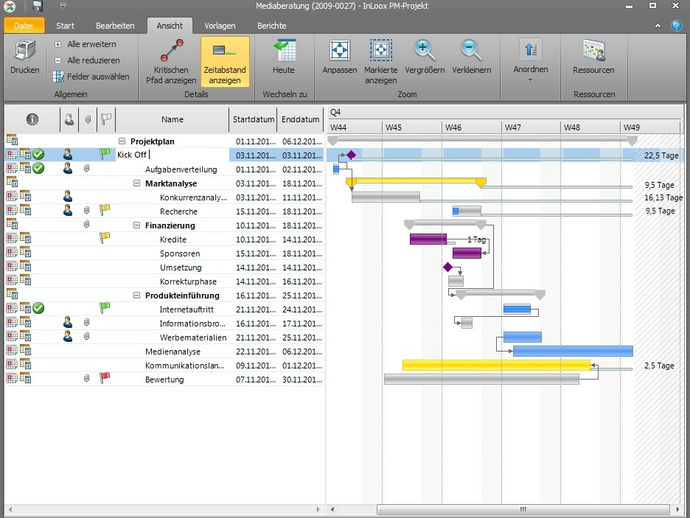The image size is (690, 518).
Task: Collapse the Marktanalyse group
Action: click(136, 184)
